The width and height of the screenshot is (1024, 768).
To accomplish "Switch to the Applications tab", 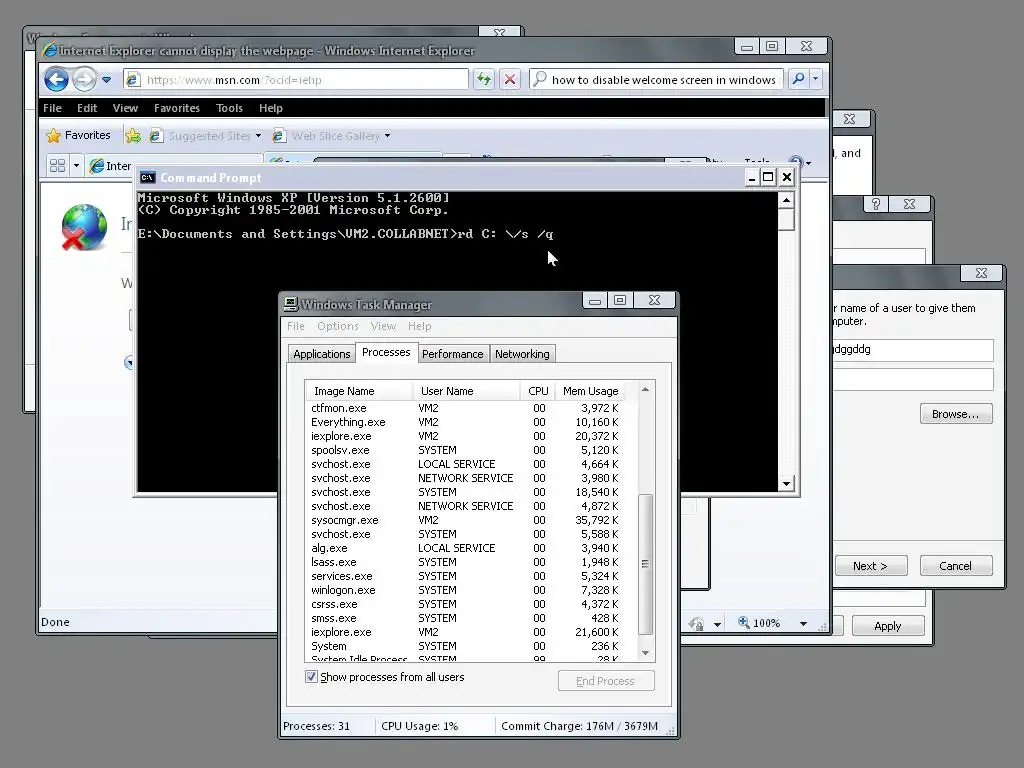I will (x=321, y=354).
